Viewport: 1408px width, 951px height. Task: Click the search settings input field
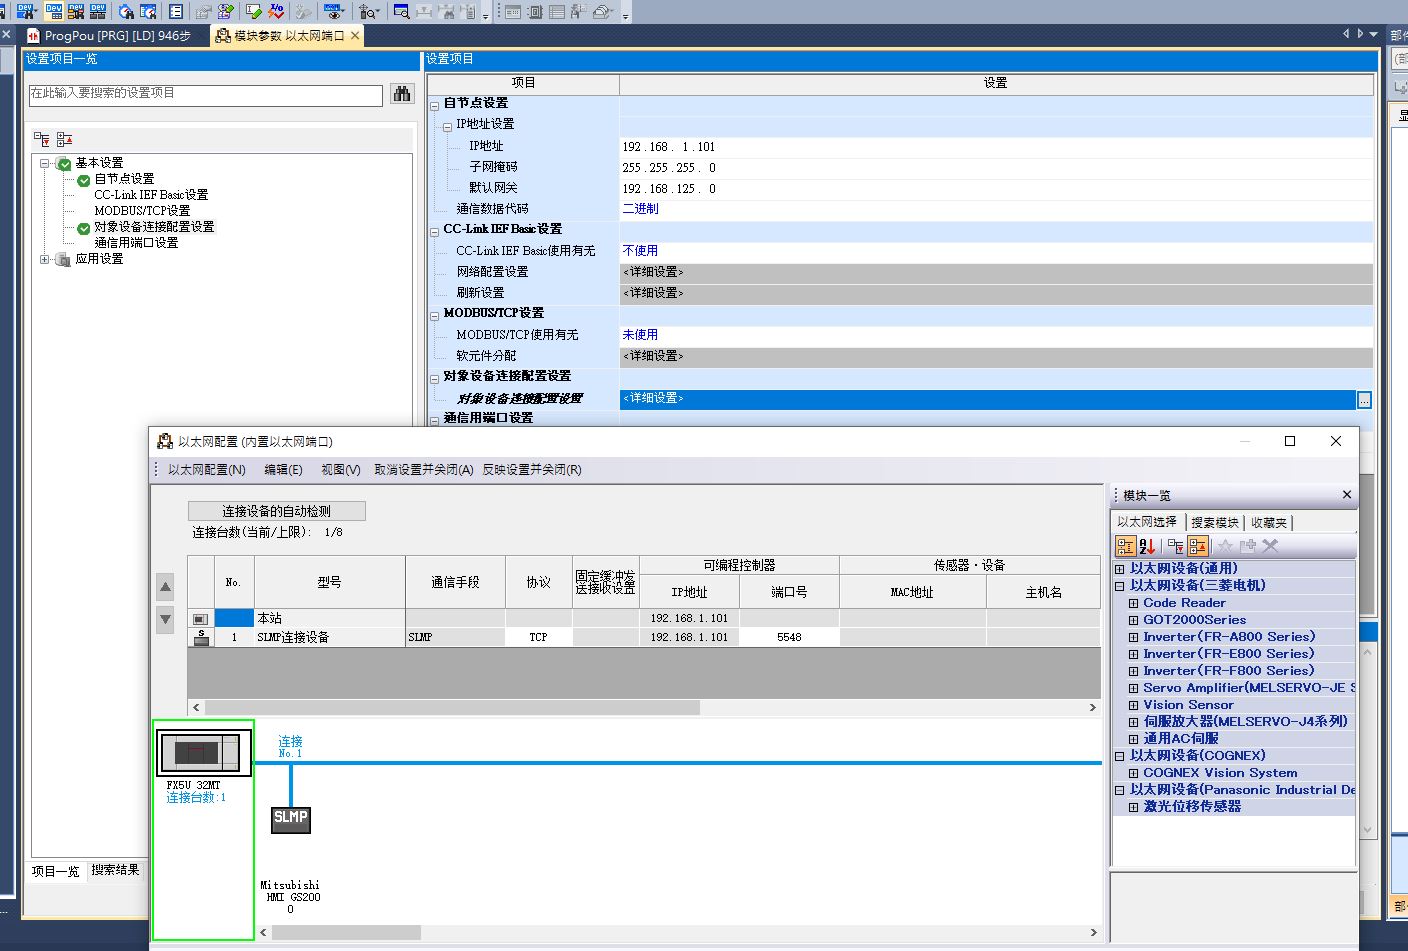click(x=205, y=94)
